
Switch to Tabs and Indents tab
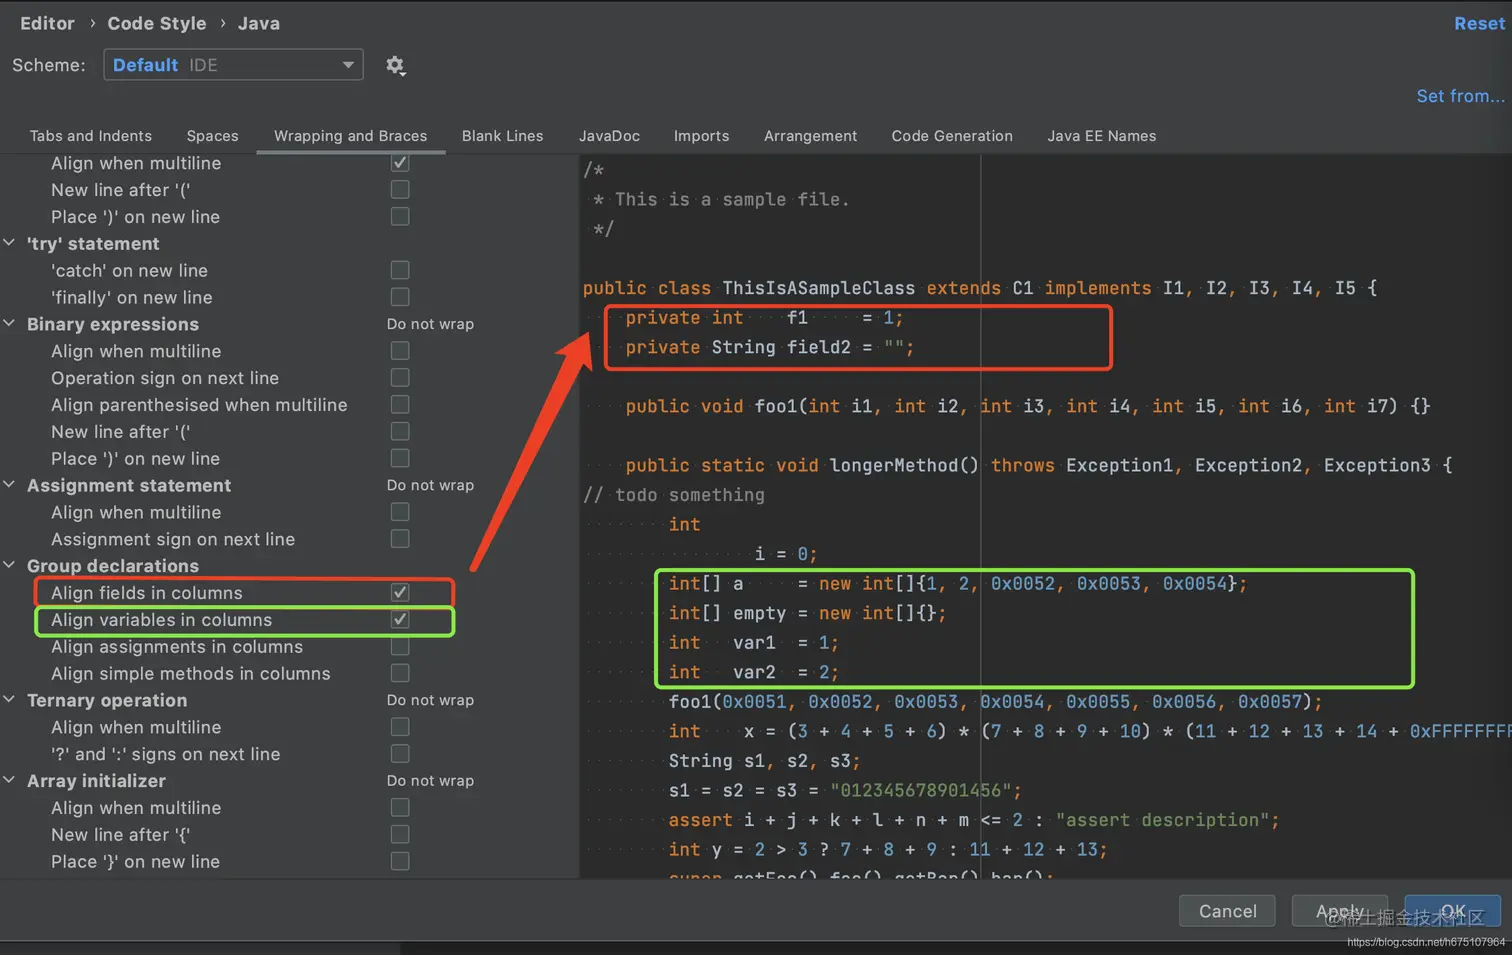coord(91,136)
